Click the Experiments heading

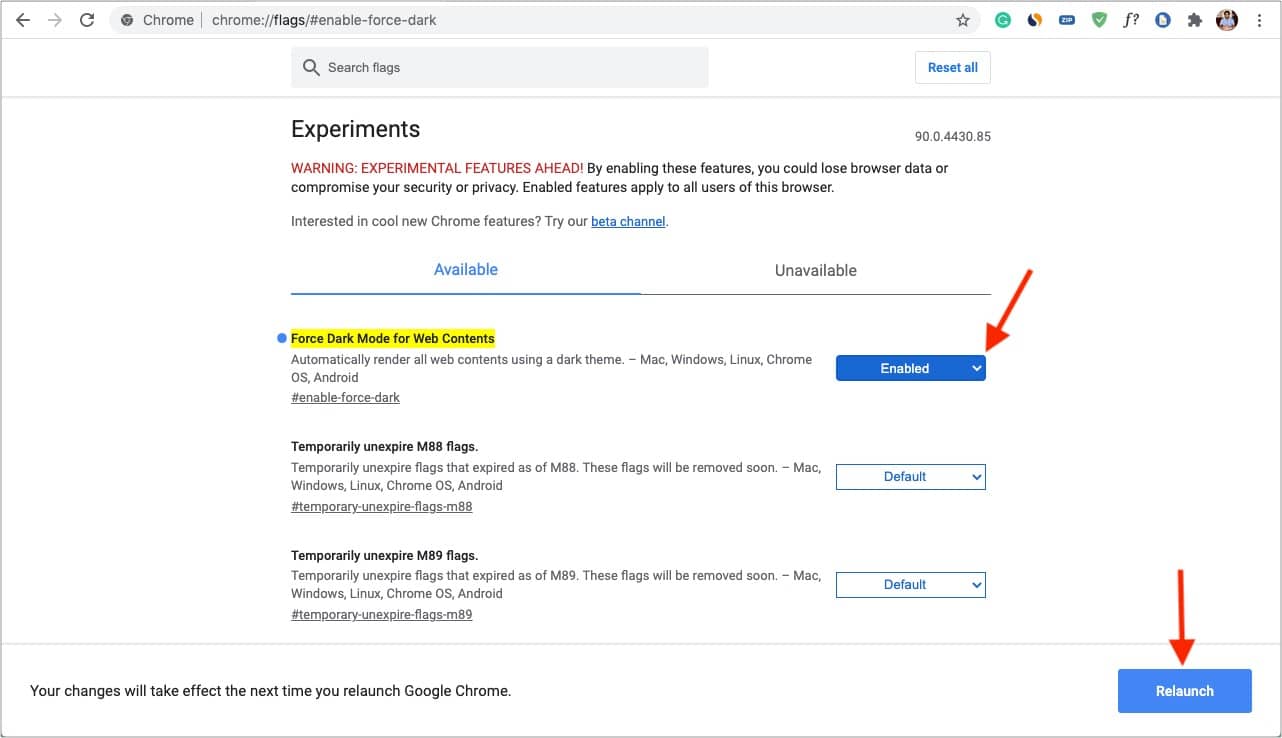pos(356,129)
